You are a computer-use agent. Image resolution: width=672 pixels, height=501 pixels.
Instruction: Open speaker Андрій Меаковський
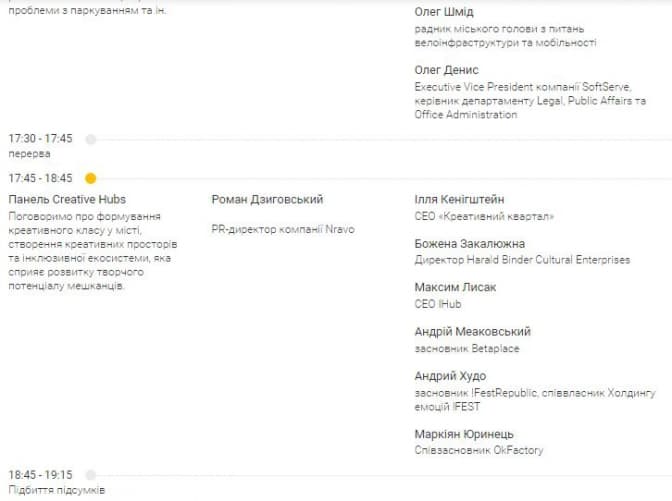click(x=472, y=332)
